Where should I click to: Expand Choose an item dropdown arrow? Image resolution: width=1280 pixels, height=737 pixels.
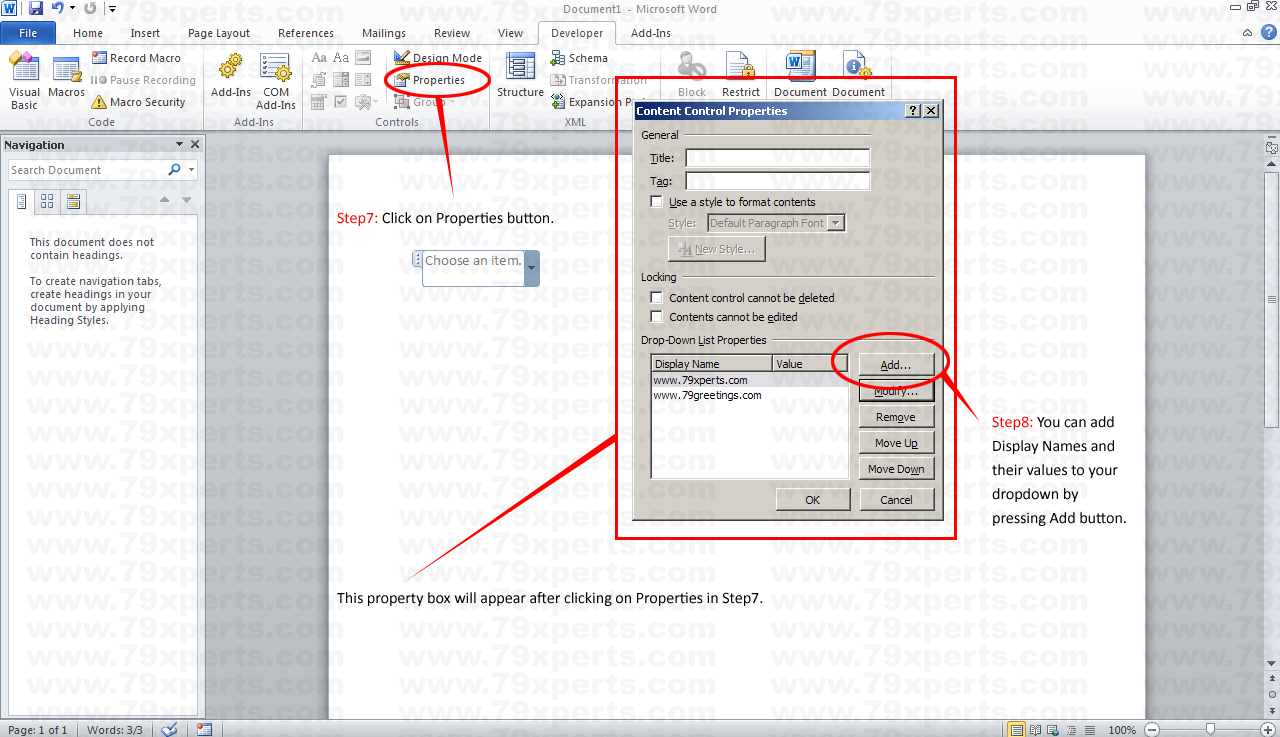[x=532, y=268]
